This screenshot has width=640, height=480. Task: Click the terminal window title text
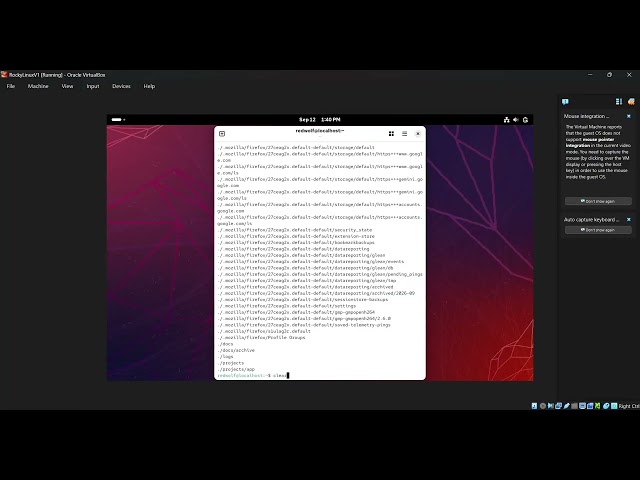[320, 131]
